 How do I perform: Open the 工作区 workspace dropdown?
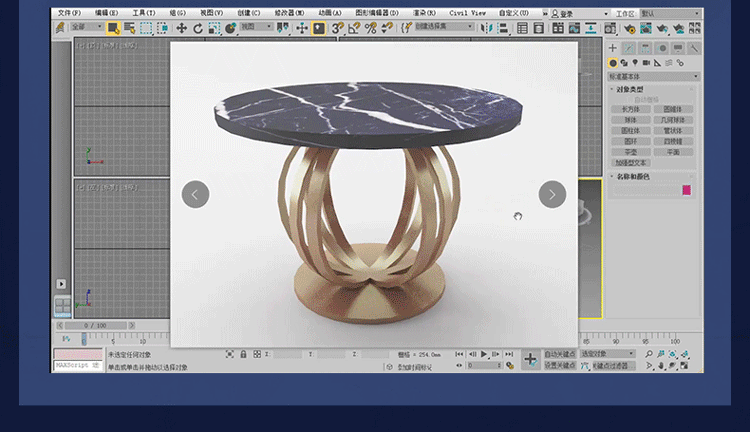671,13
